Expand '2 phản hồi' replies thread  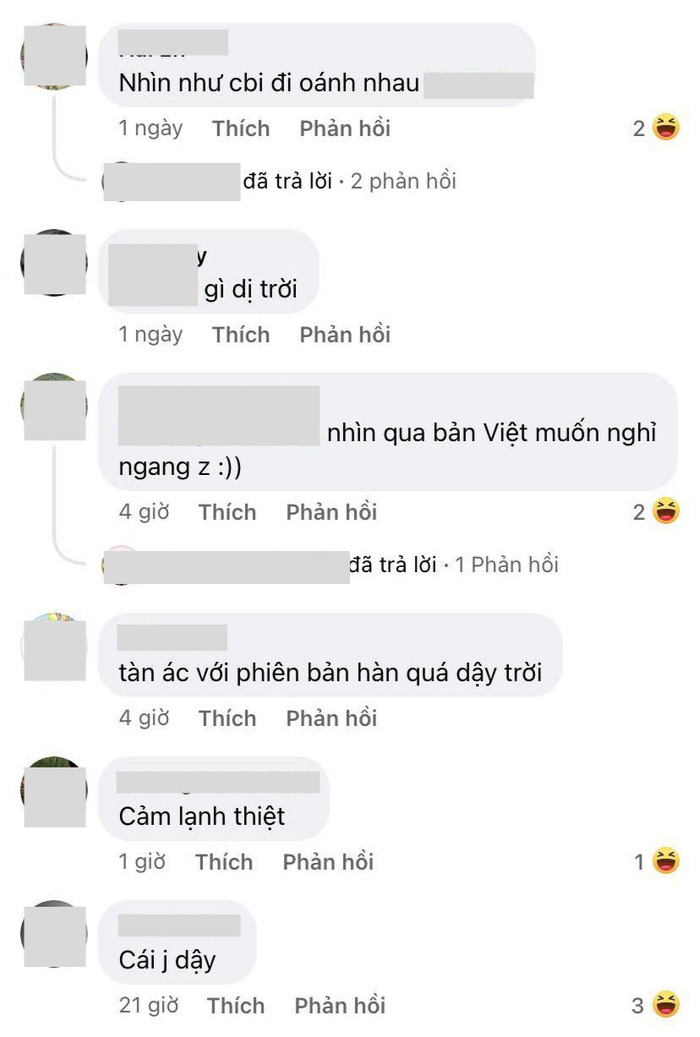pos(403,181)
